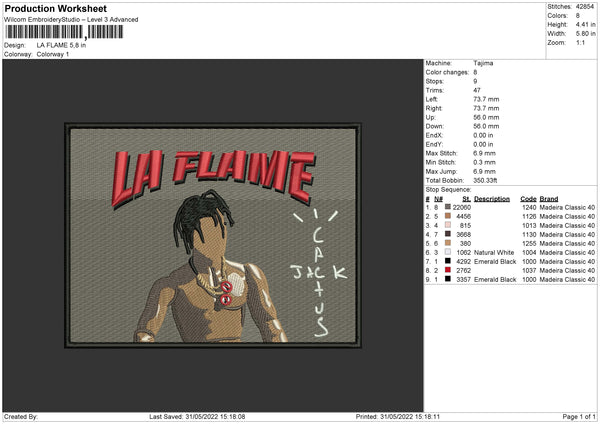Click the red 'LA FLAME' lettering in design
The height and width of the screenshot is (424, 600).
tap(213, 177)
